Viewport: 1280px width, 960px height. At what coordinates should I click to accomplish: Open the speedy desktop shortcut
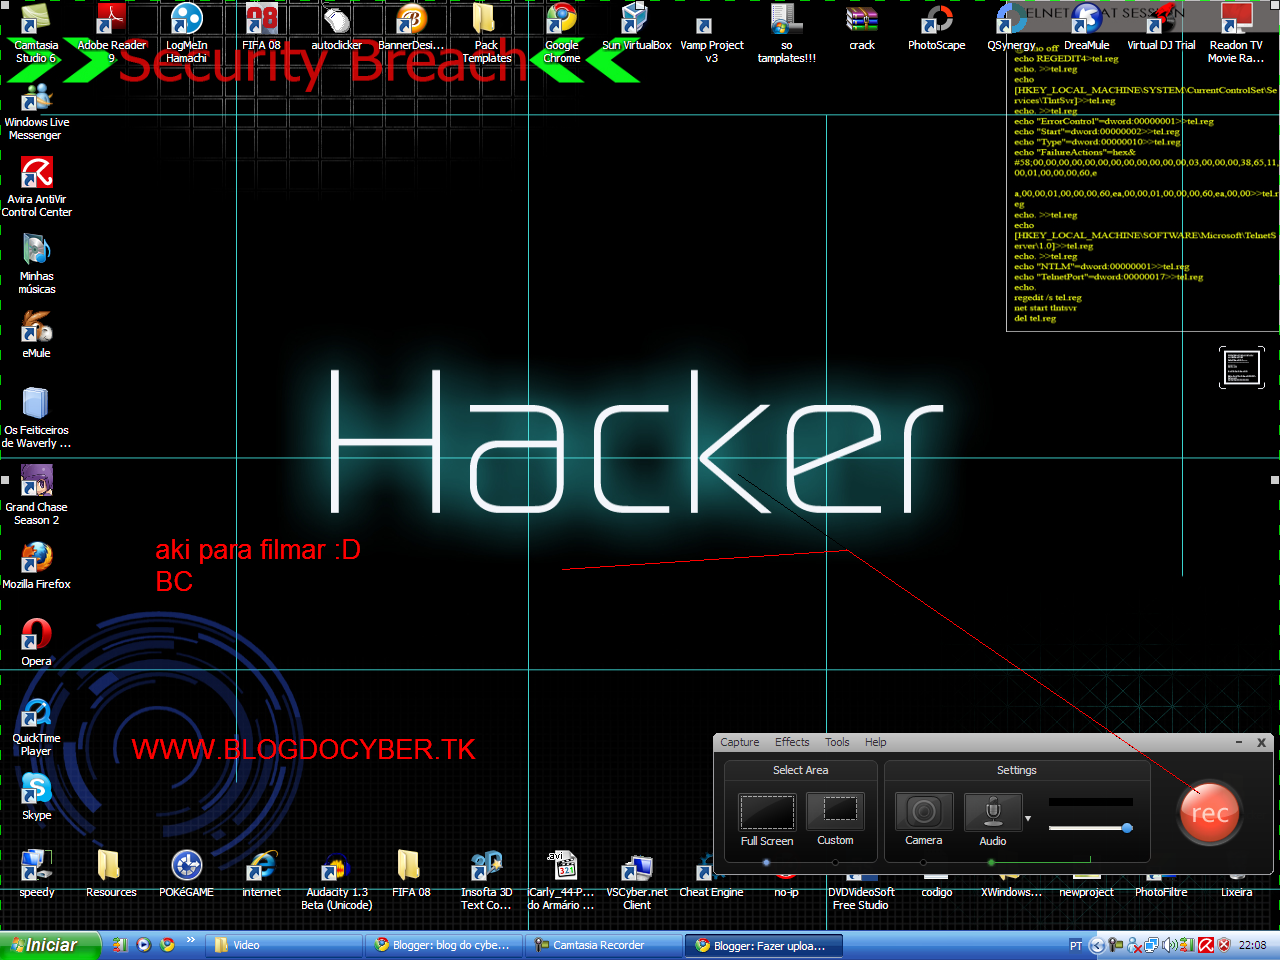(x=36, y=873)
